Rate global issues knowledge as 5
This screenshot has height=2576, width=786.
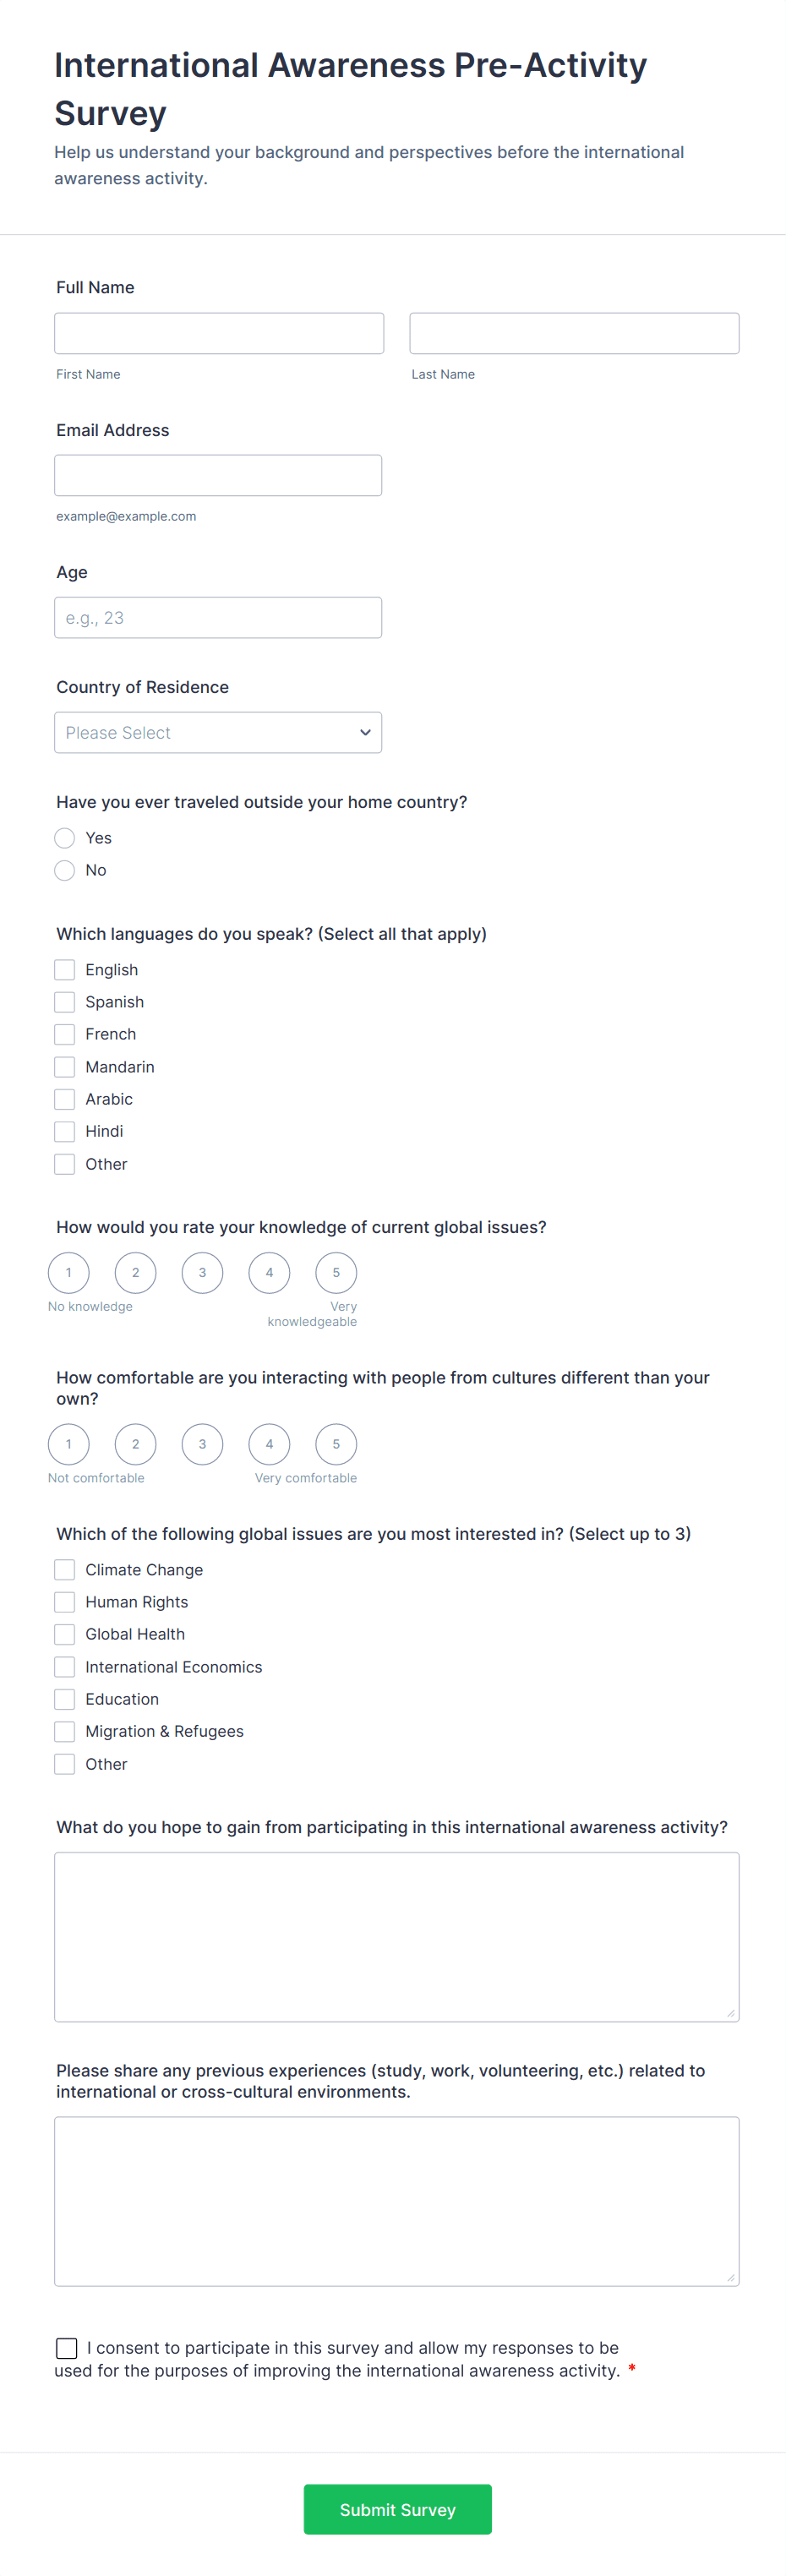click(336, 1272)
